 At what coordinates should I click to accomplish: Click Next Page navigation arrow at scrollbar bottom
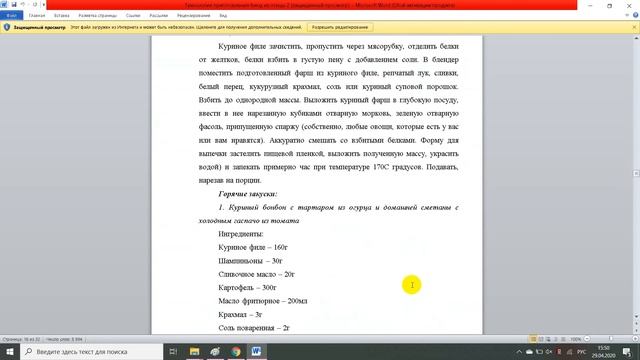tap(636, 331)
